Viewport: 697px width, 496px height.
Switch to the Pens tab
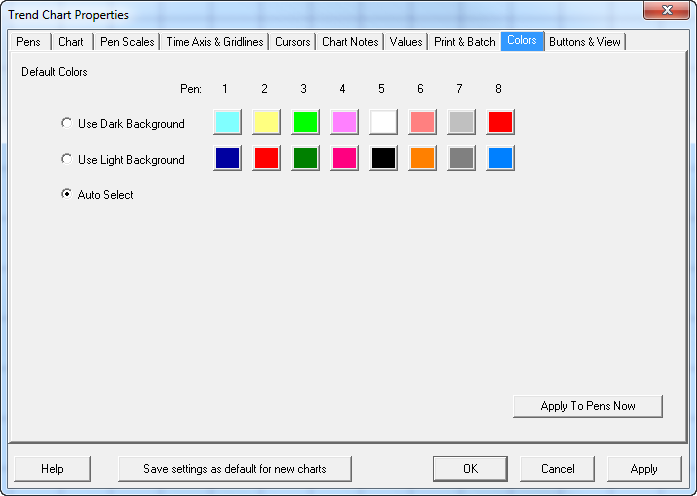click(28, 42)
